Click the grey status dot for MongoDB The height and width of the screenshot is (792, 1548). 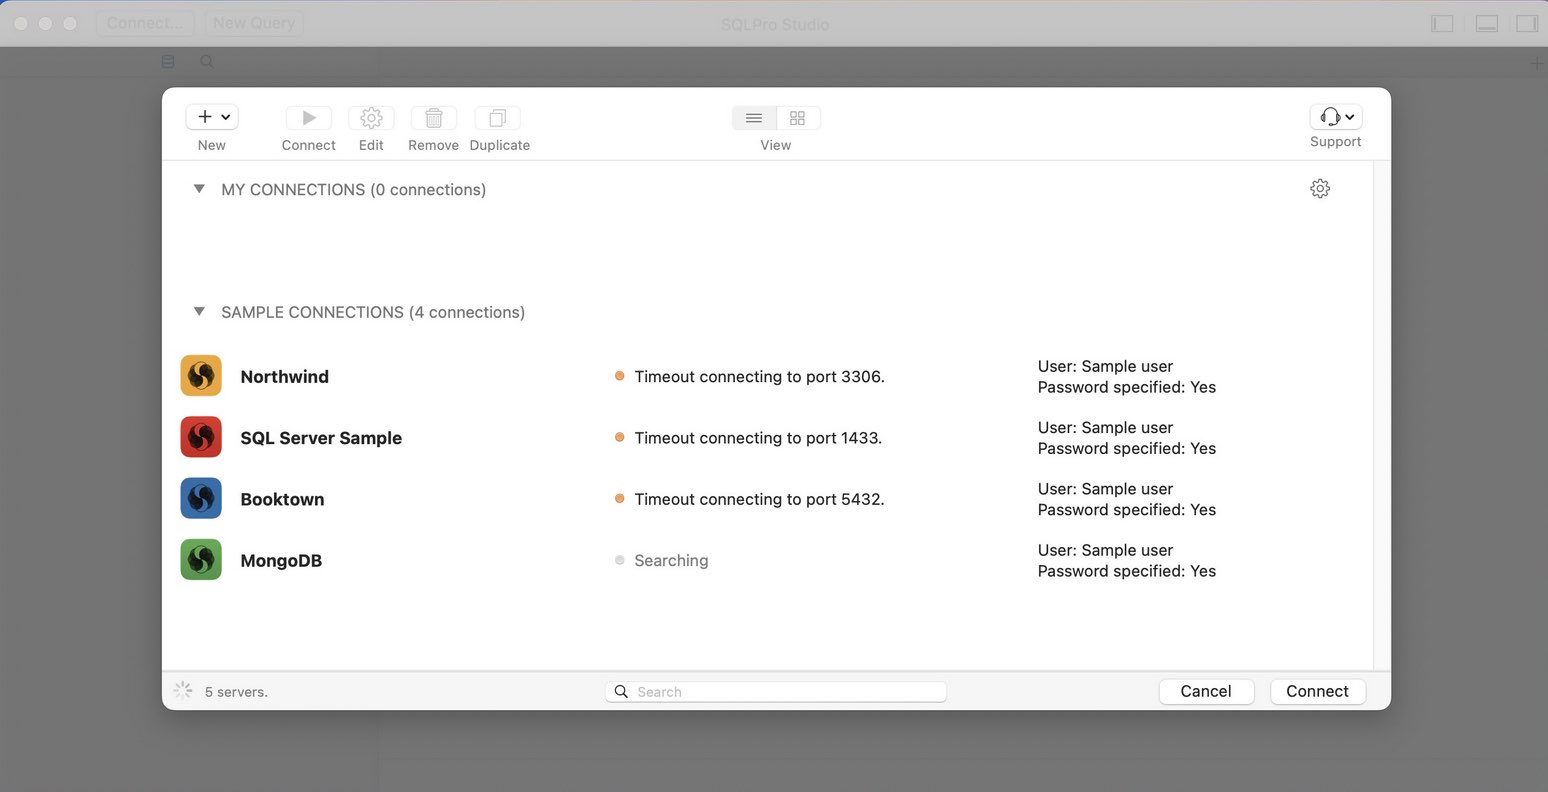(620, 560)
